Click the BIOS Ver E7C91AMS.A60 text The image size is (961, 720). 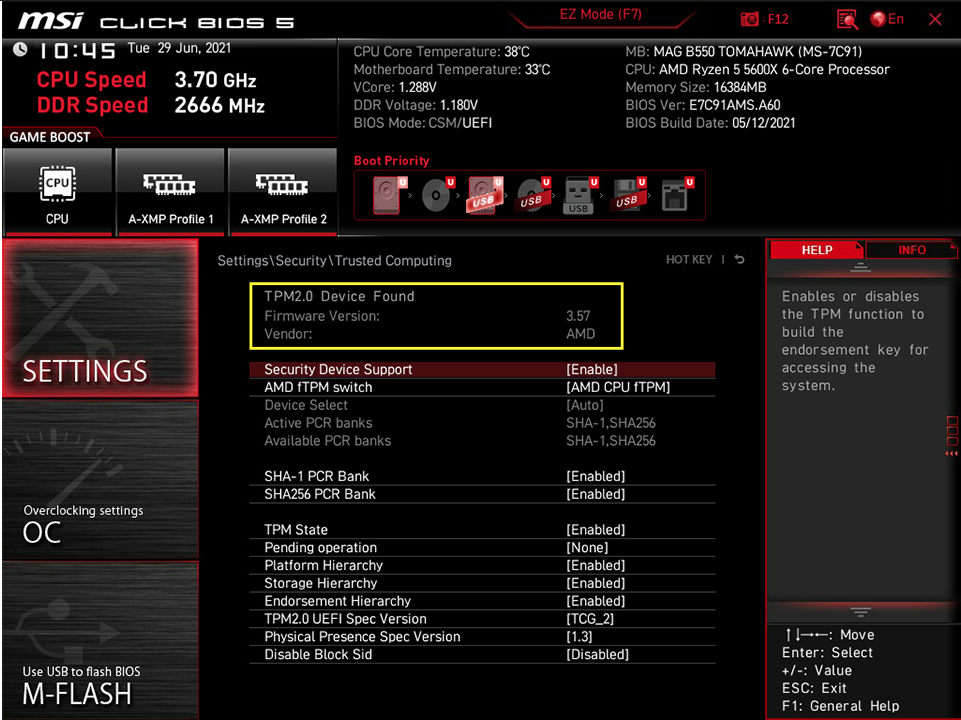click(x=703, y=105)
